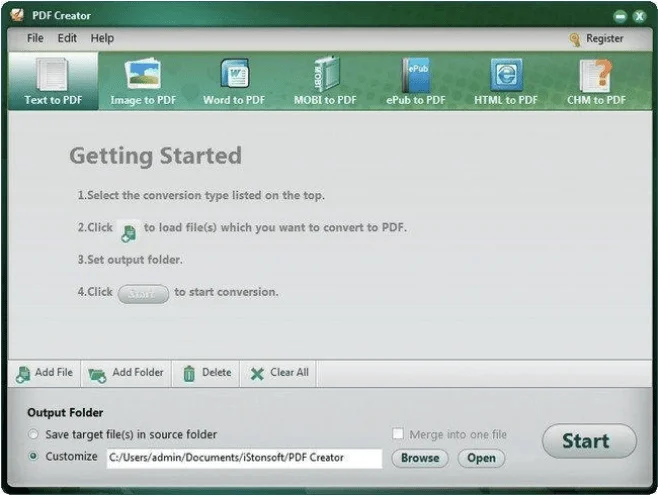
Task: Switch to Image to PDF mode
Action: (143, 81)
